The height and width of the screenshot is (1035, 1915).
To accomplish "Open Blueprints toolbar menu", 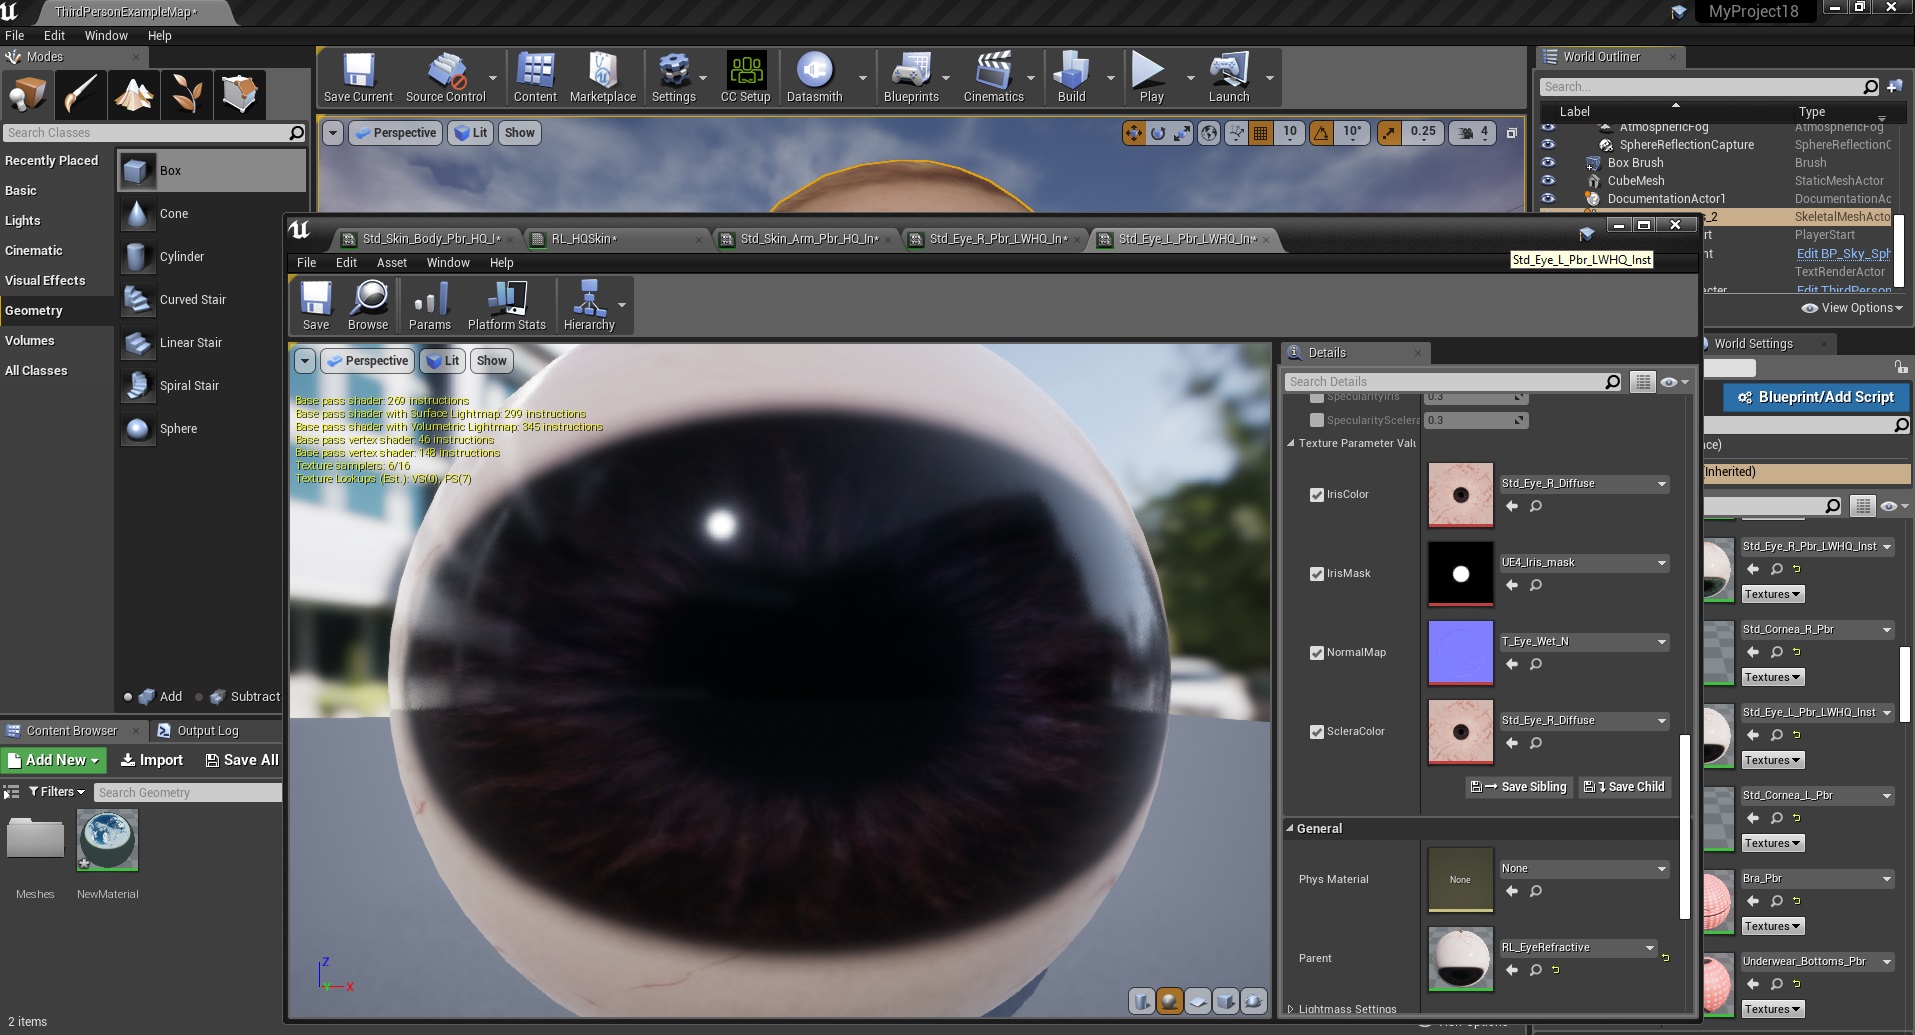I will click(x=911, y=78).
